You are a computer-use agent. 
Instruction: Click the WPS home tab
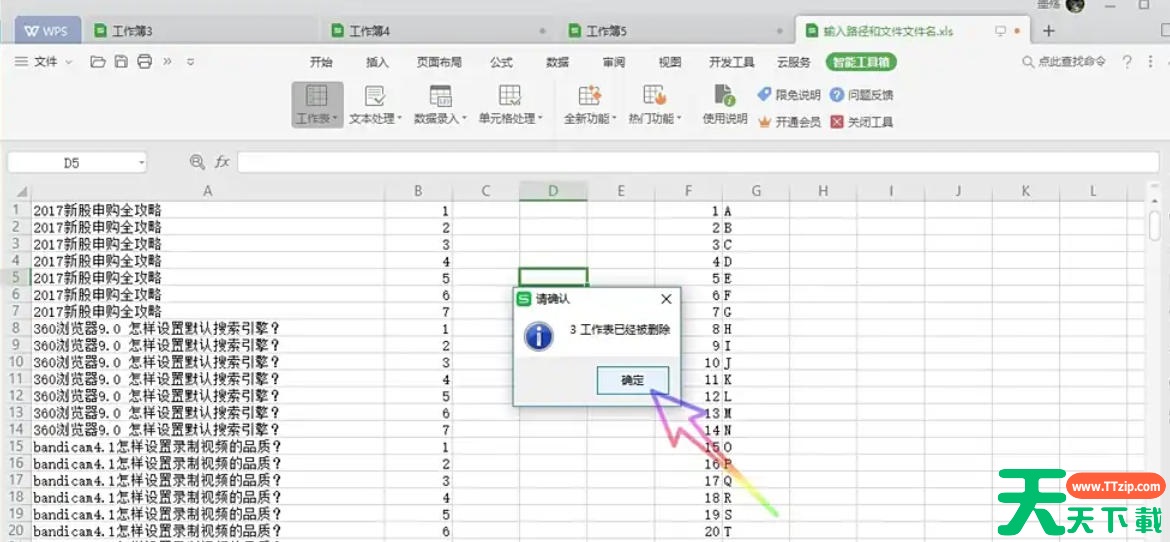[46, 31]
